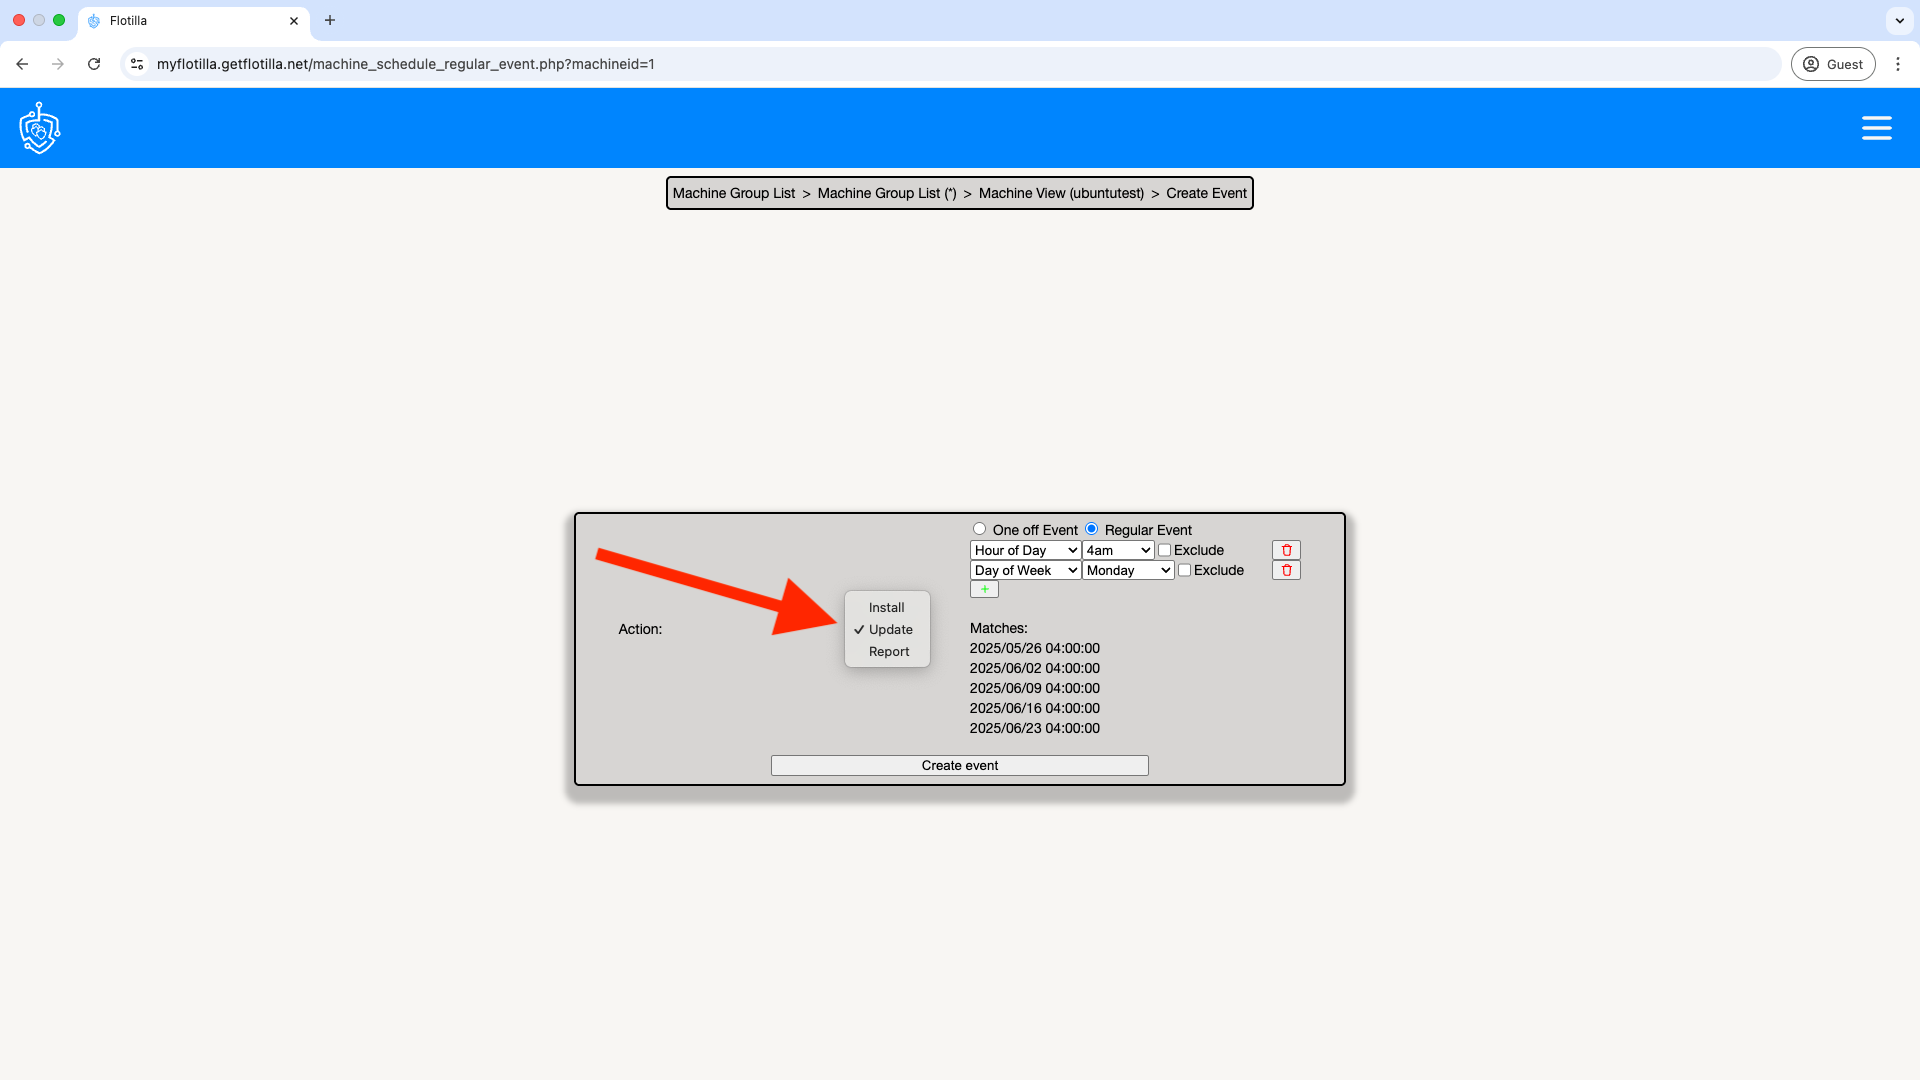This screenshot has width=1920, height=1080.
Task: Open the hamburger menu
Action: tap(1876, 128)
